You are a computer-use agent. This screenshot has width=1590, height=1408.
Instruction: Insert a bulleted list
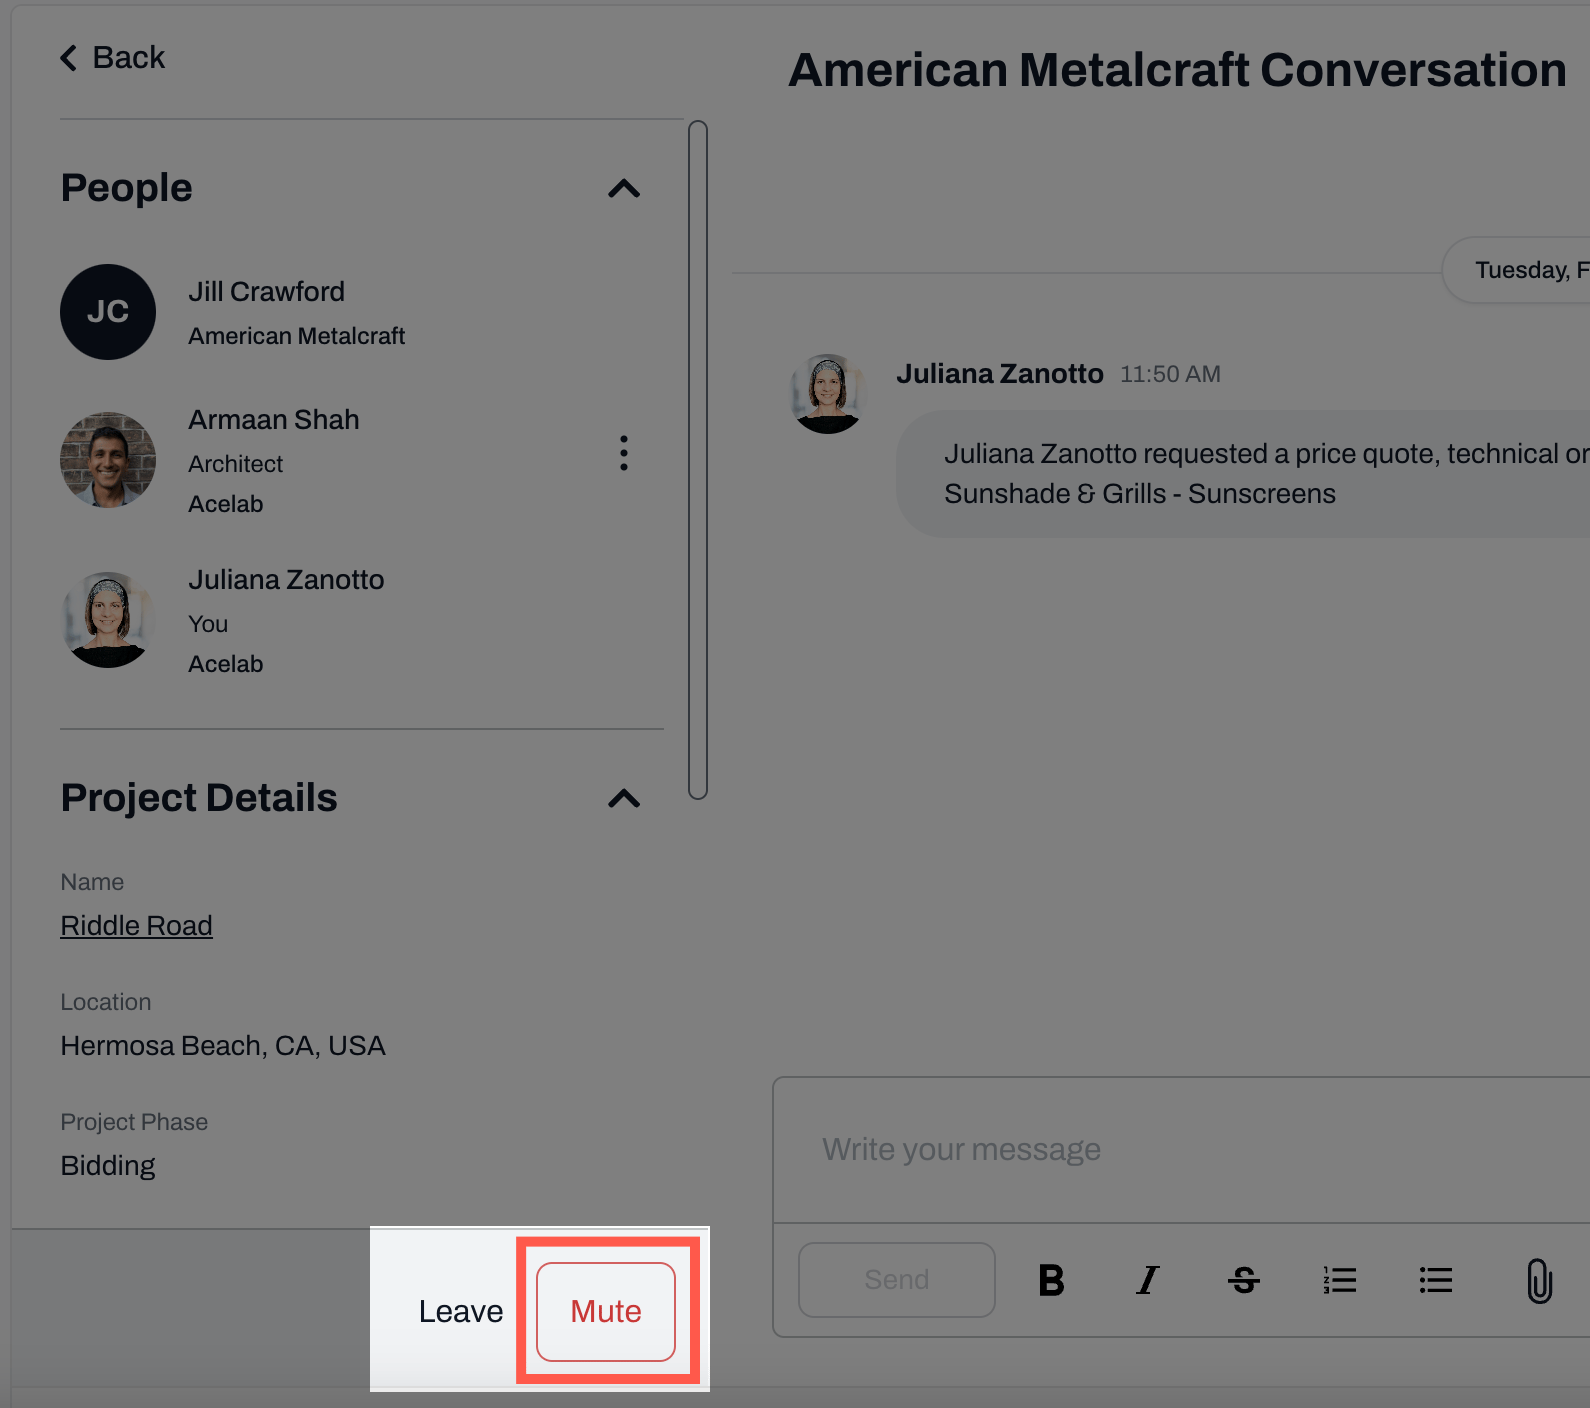coord(1435,1280)
